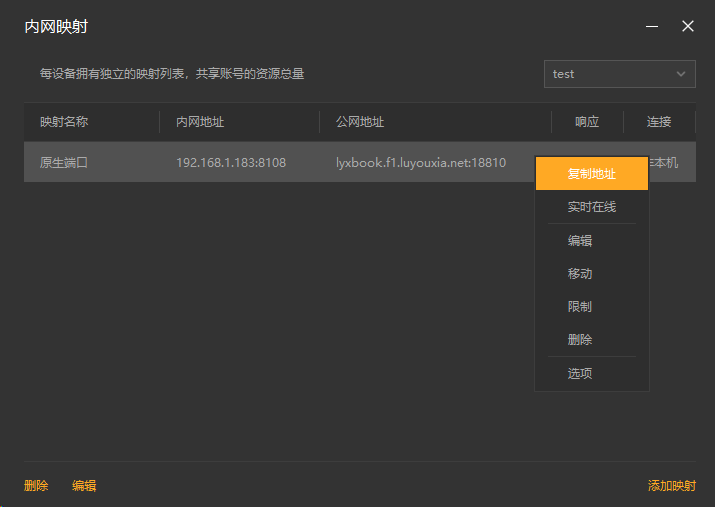Close the 内网映射 dialog
Image resolution: width=715 pixels, height=507 pixels.
pyautogui.click(x=688, y=27)
